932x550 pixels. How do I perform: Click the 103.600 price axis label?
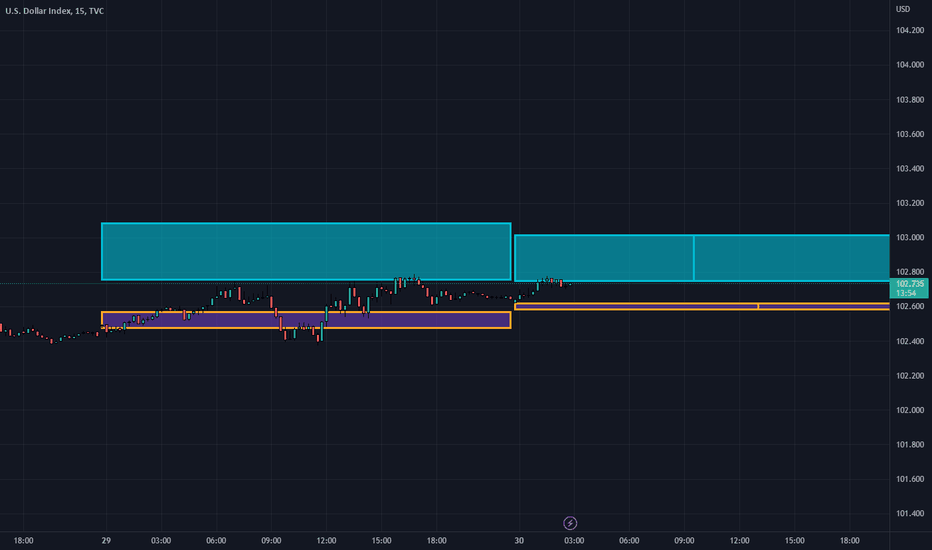click(x=910, y=134)
